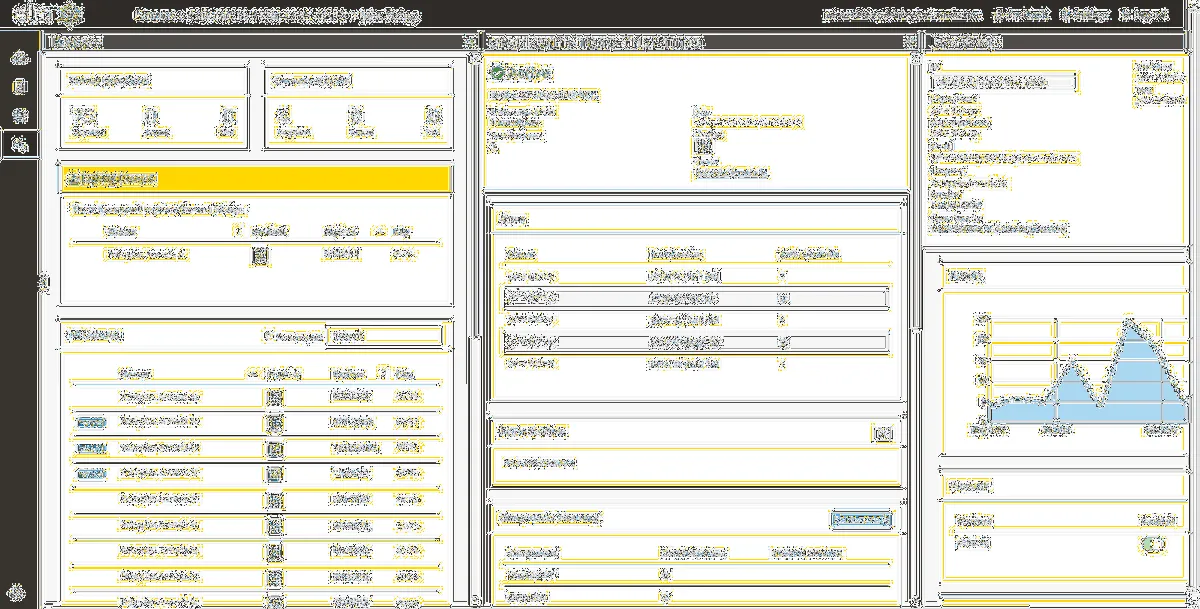Click the highlighted active sidebar icon
This screenshot has height=609, width=1200.
coord(18,145)
